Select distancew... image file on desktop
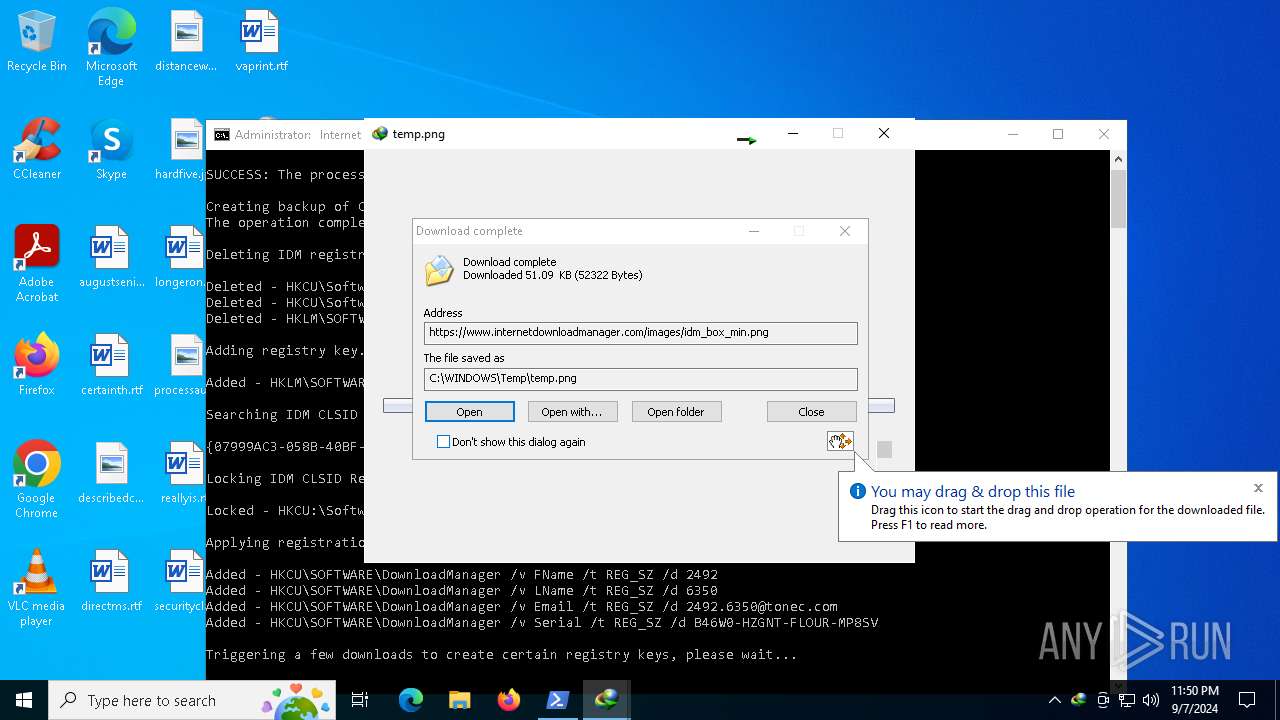 [186, 42]
